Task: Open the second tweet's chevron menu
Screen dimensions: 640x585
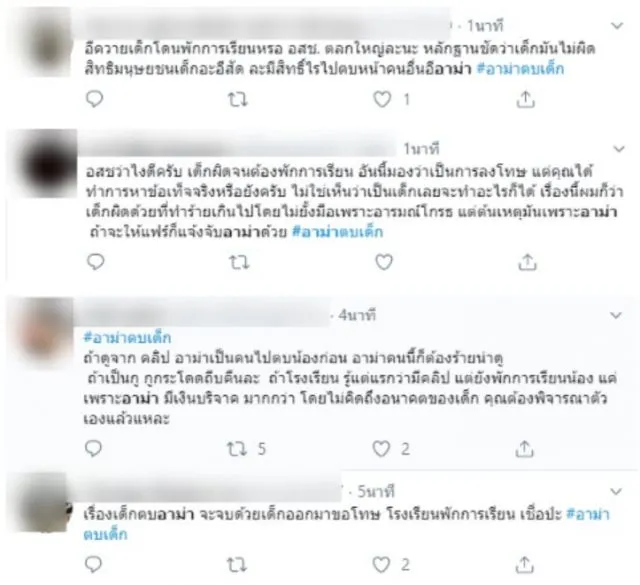Action: (619, 149)
